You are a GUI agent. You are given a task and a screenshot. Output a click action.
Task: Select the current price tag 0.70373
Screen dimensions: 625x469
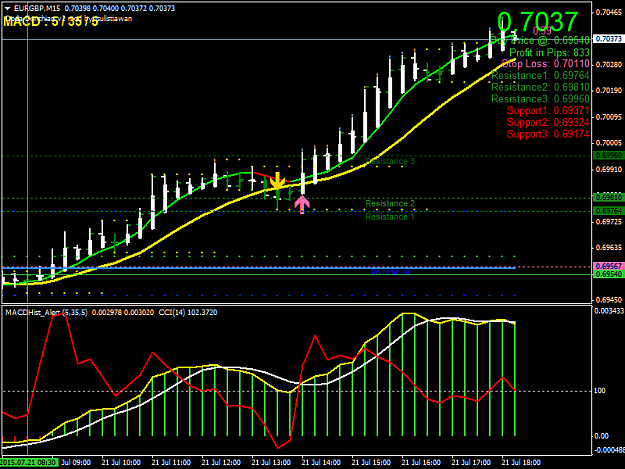coord(608,39)
